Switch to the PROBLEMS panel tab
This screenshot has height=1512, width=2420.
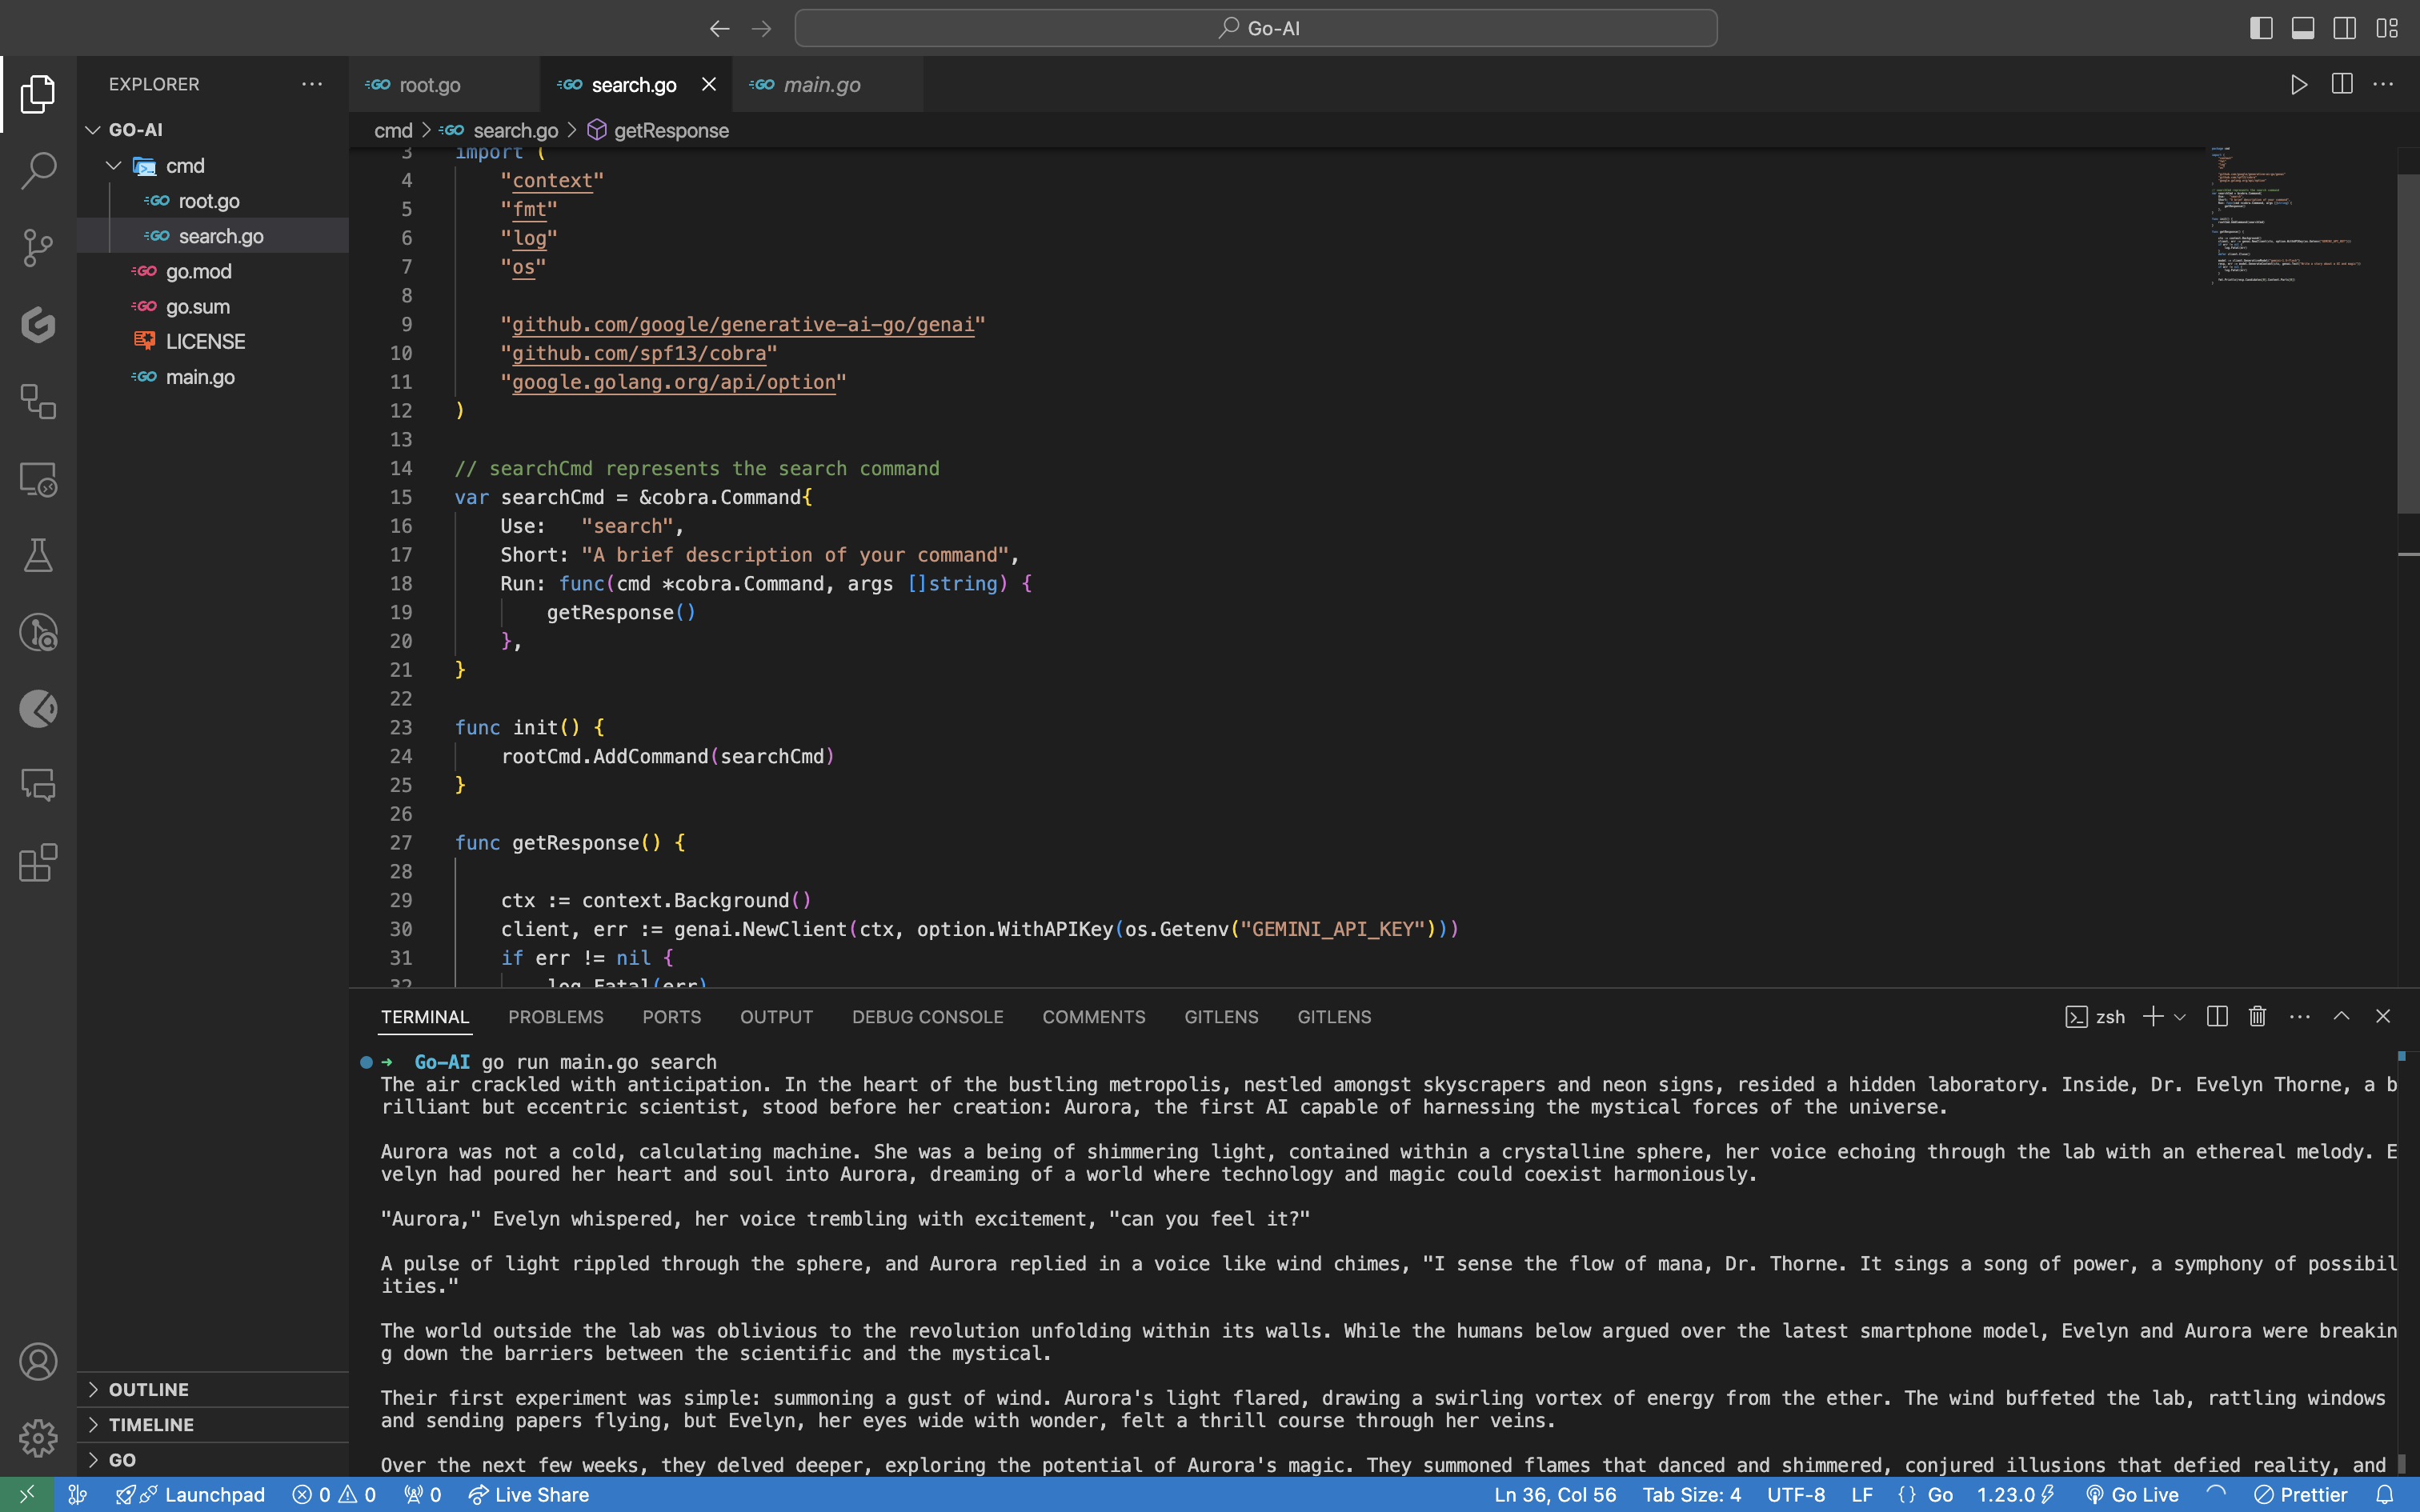[x=555, y=1017]
